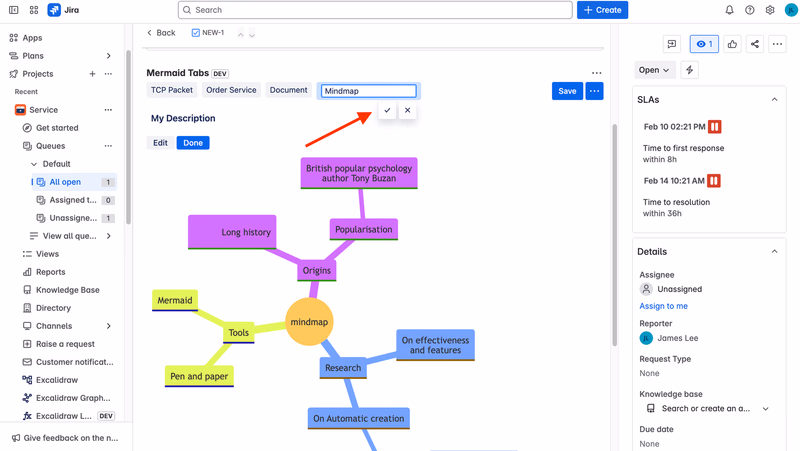800x451 pixels.
Task: Switch description to Edit mode
Action: [x=160, y=143]
